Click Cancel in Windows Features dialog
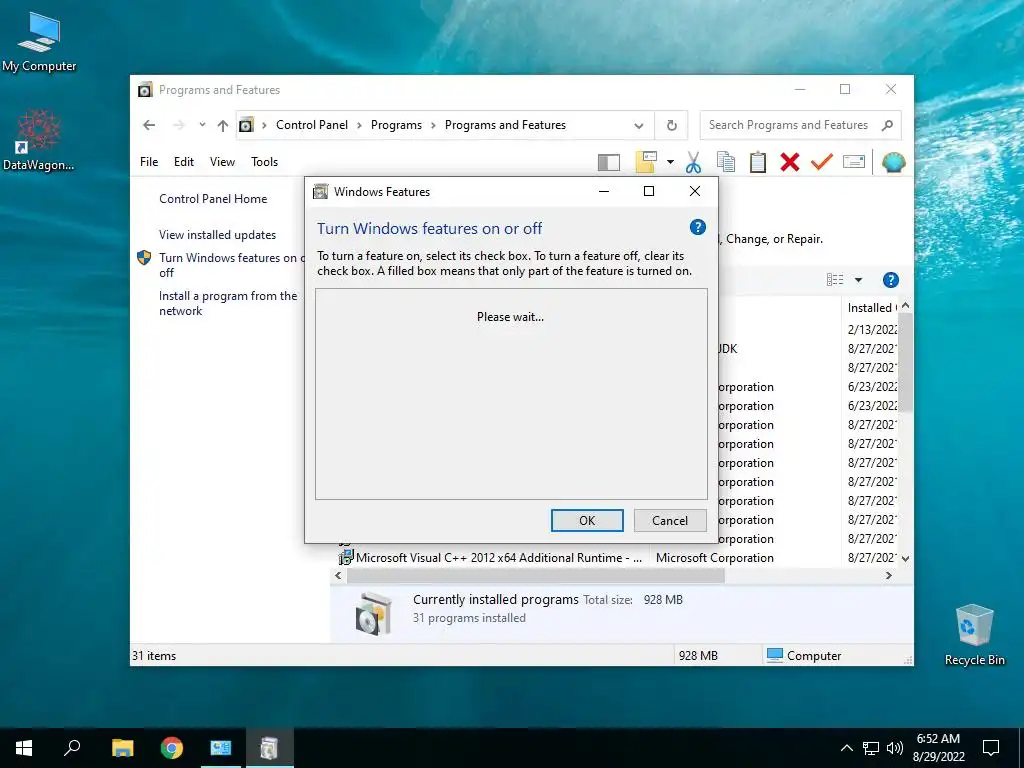 (670, 520)
